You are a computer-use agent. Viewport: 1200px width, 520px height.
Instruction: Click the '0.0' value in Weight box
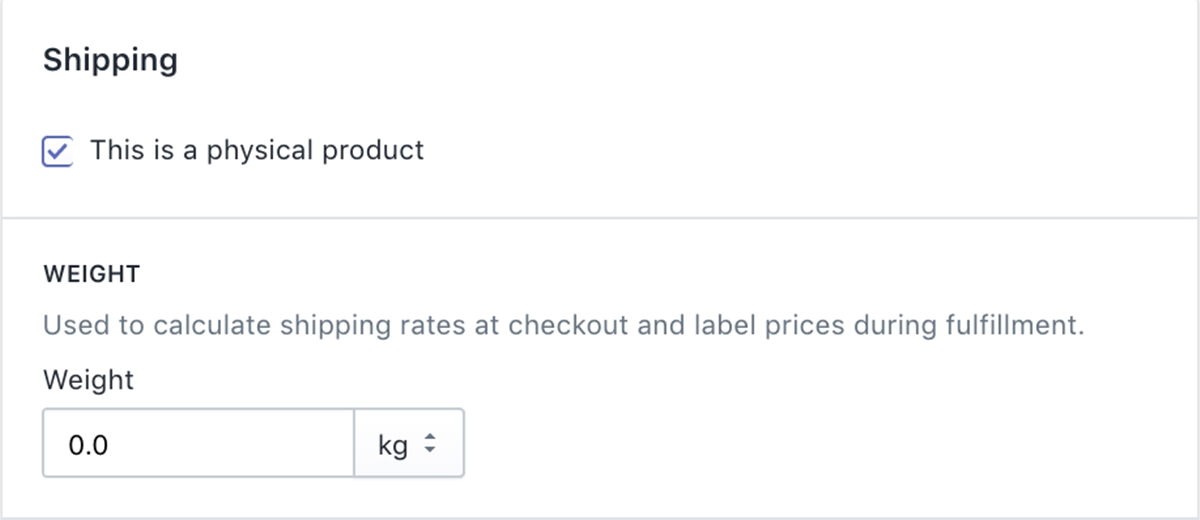coord(88,444)
